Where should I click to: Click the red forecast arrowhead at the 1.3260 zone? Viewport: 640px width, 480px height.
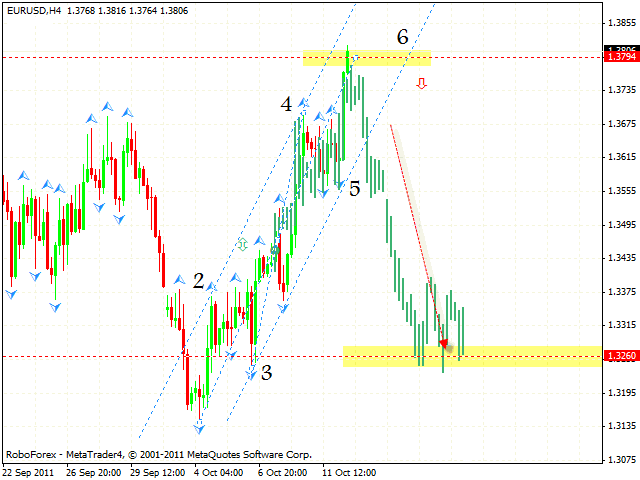pyautogui.click(x=444, y=343)
